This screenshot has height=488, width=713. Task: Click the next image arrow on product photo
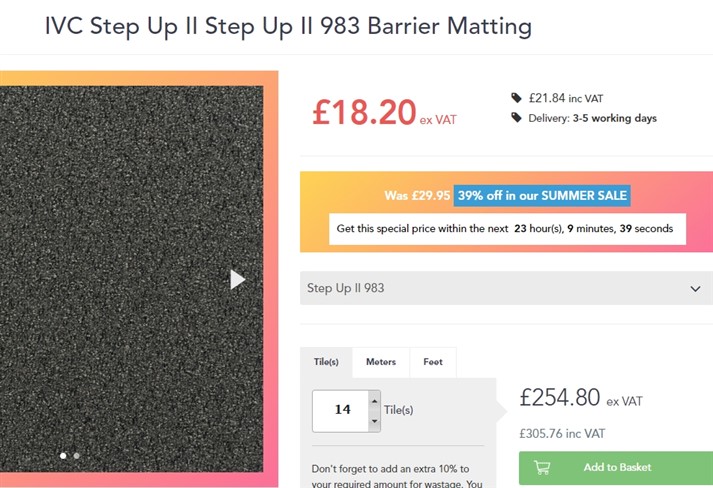(x=237, y=279)
